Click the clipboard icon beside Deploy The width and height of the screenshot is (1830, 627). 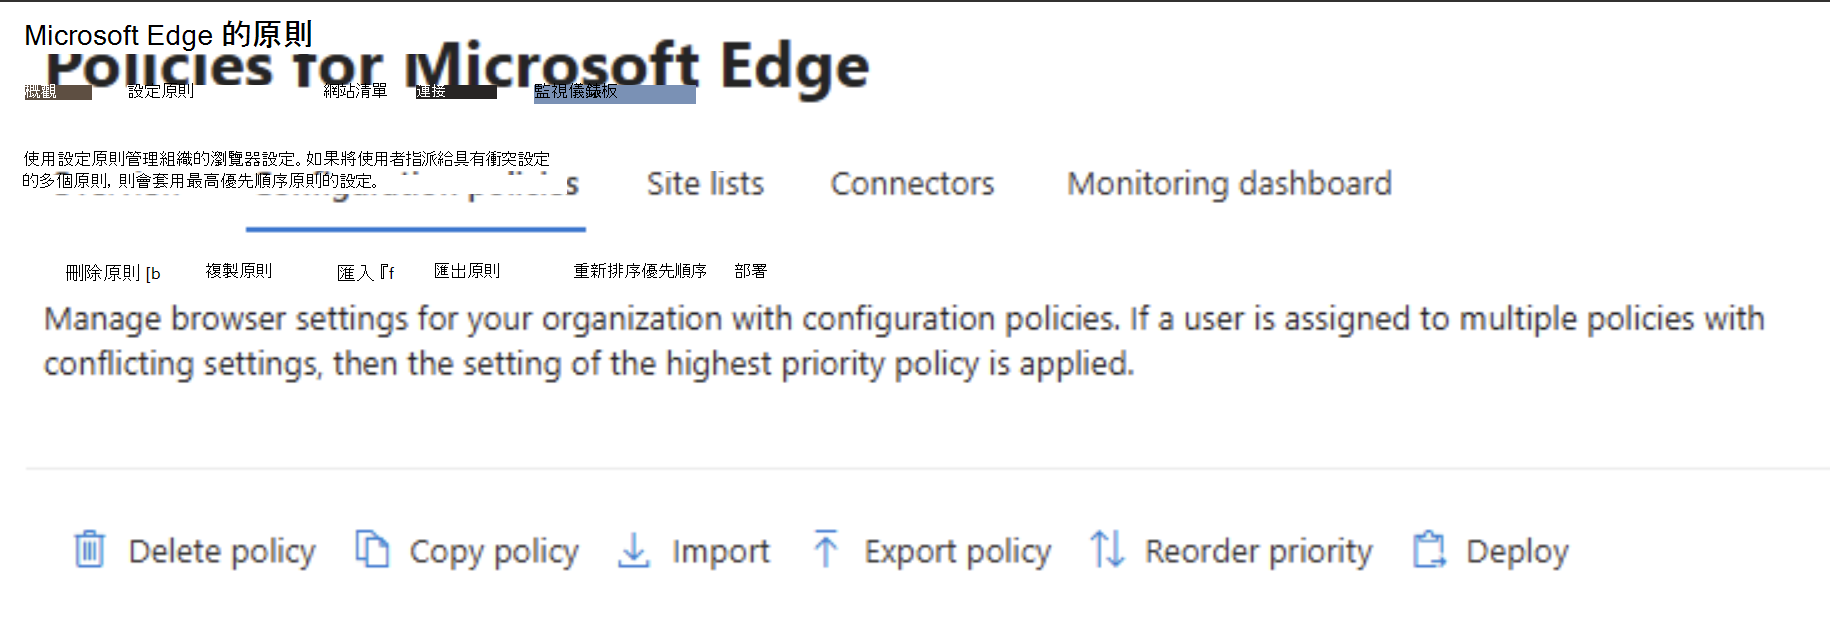tap(1429, 550)
